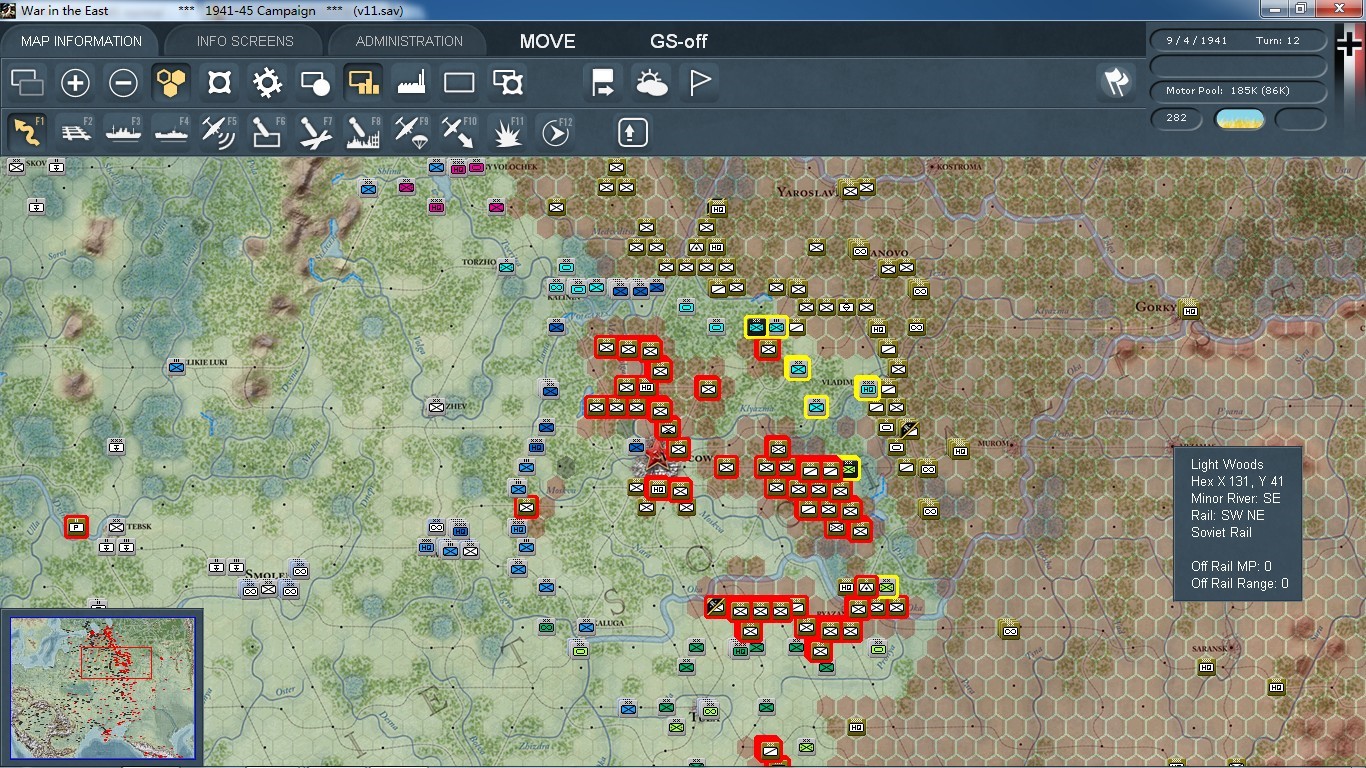This screenshot has height=768, width=1366.
Task: Click the crossed flags icon
Action: 1115,82
